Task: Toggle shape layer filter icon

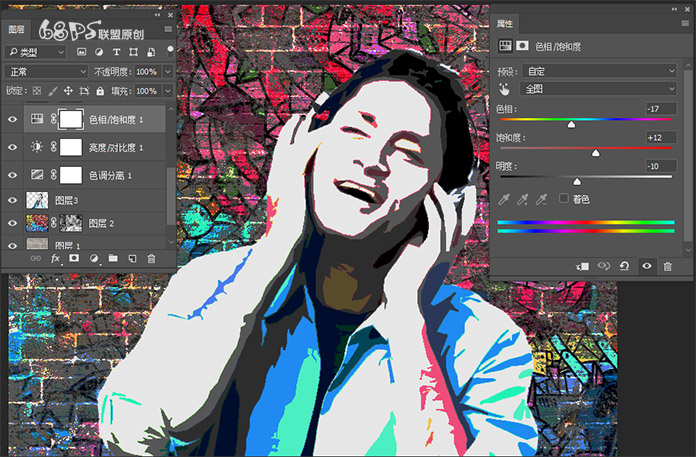Action: (x=133, y=52)
